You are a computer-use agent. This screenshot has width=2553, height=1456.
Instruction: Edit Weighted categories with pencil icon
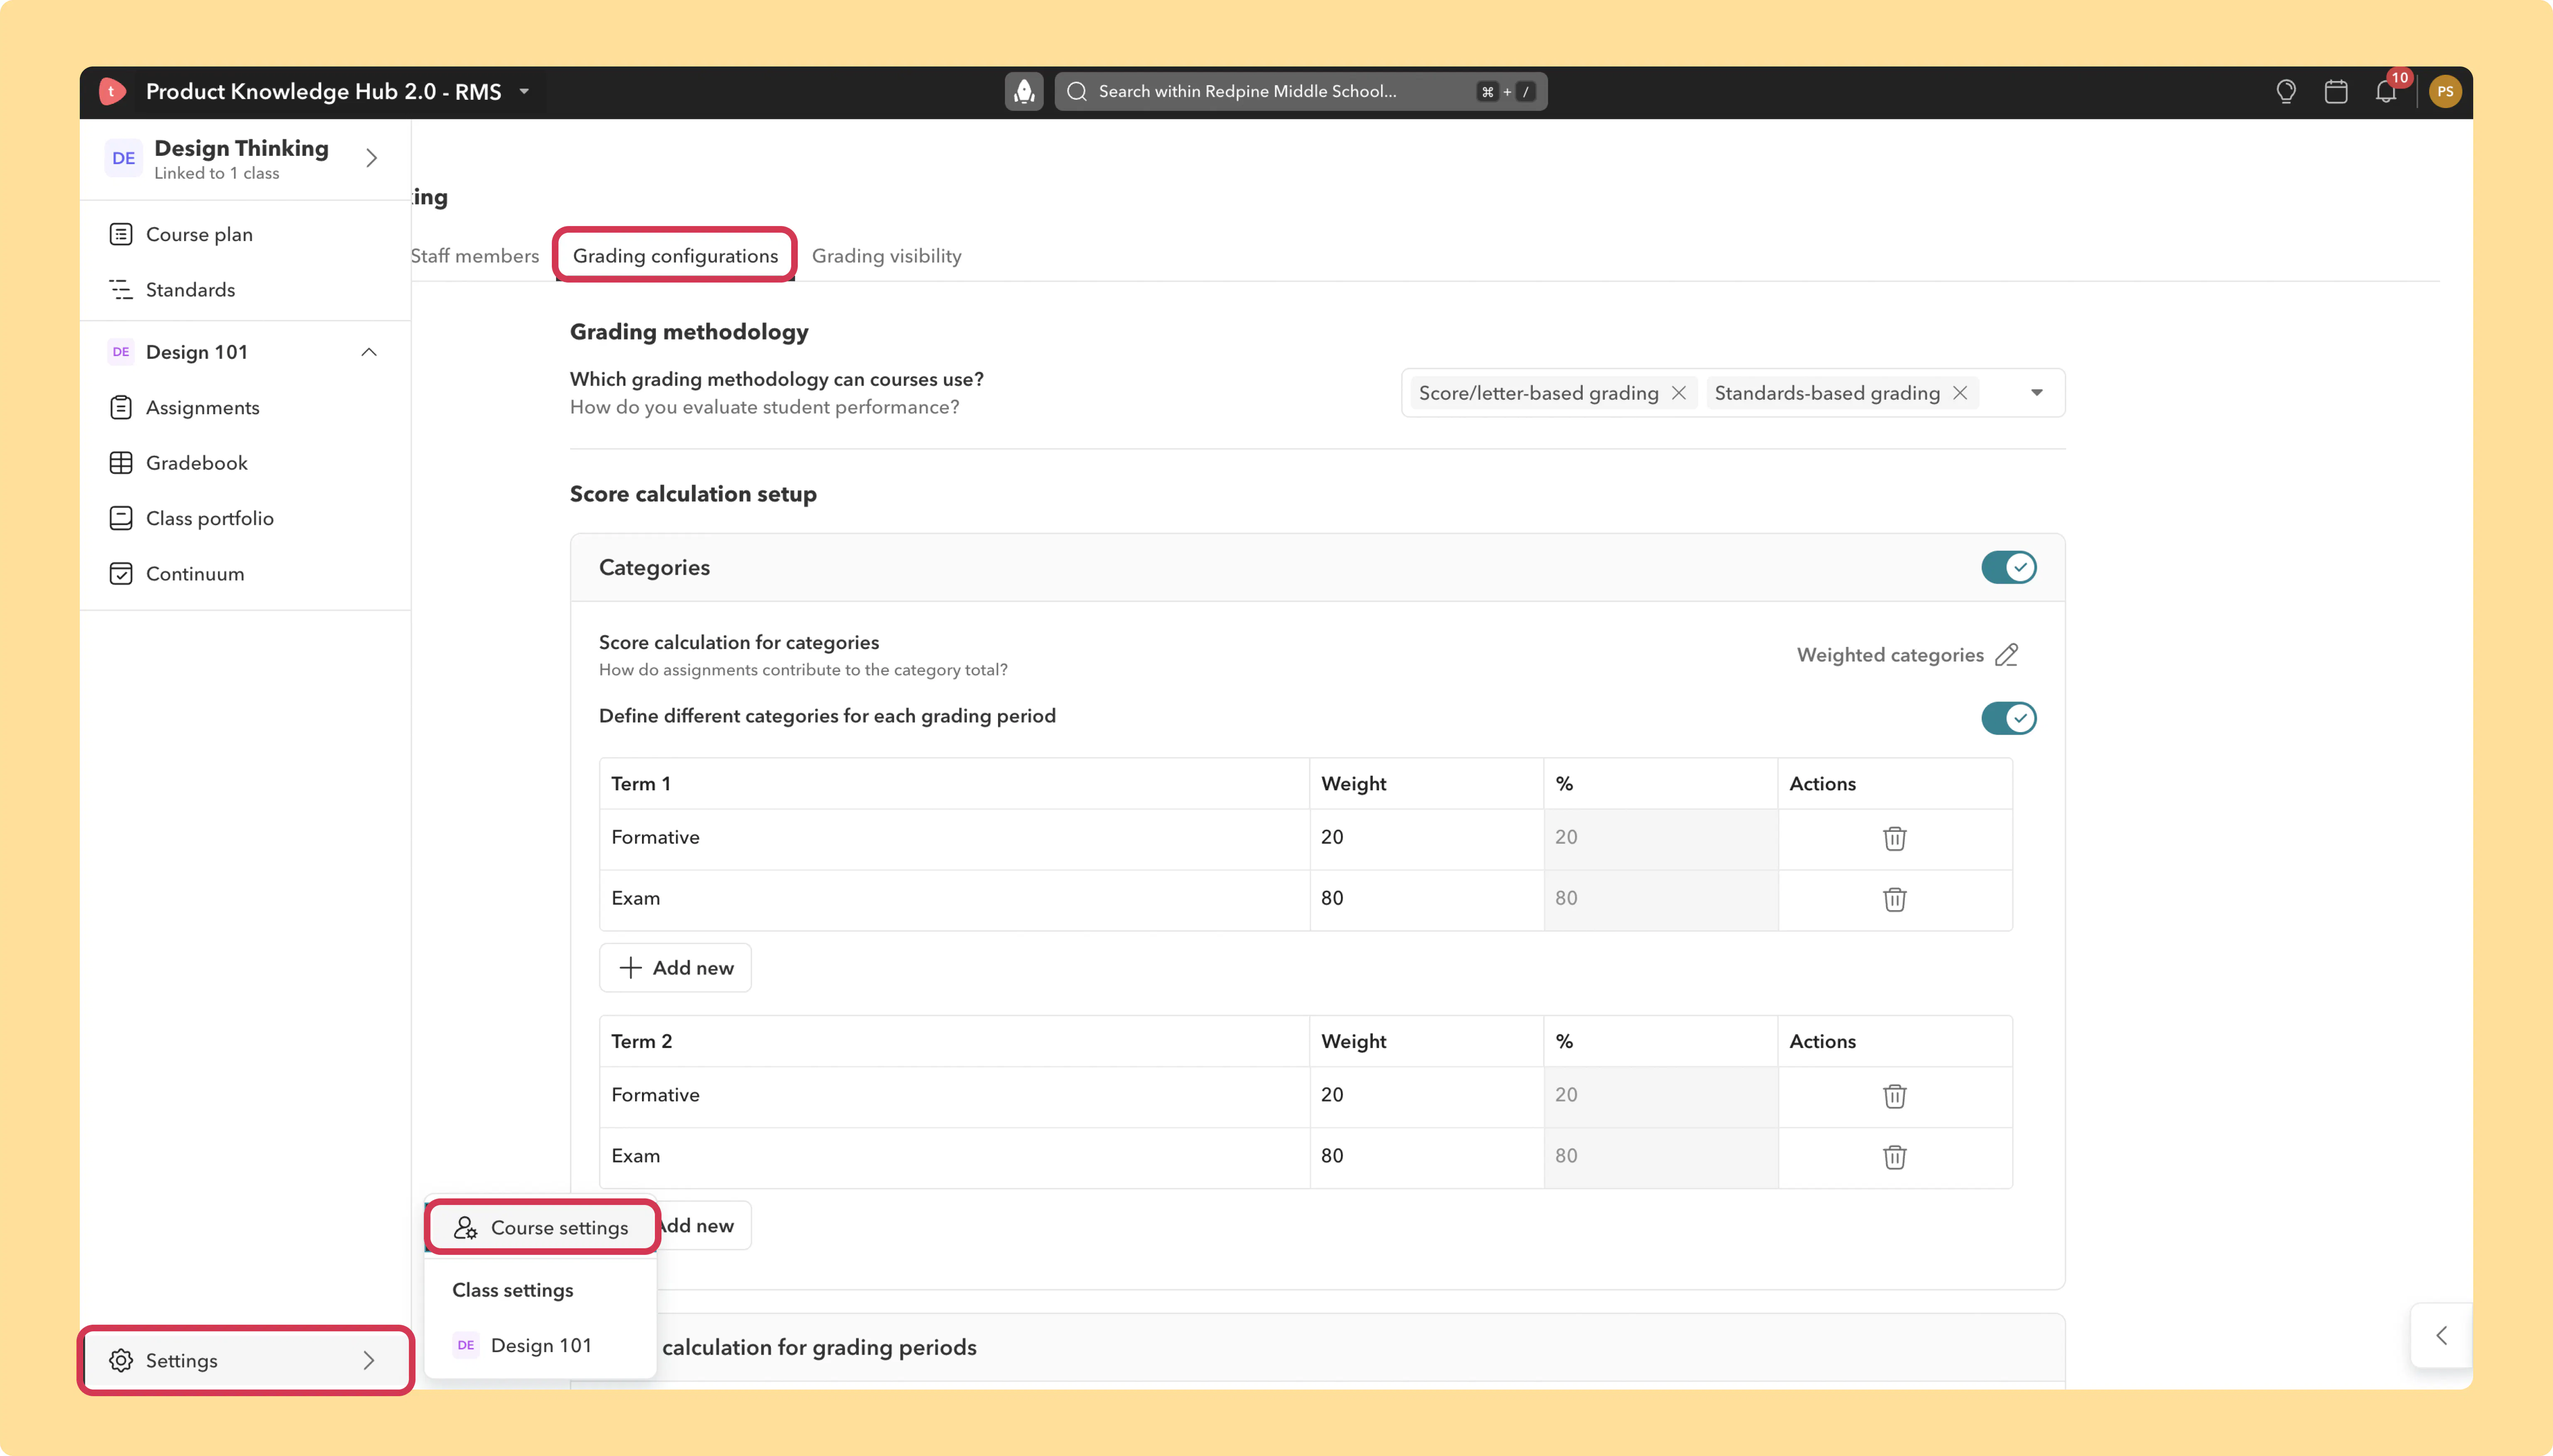2006,655
